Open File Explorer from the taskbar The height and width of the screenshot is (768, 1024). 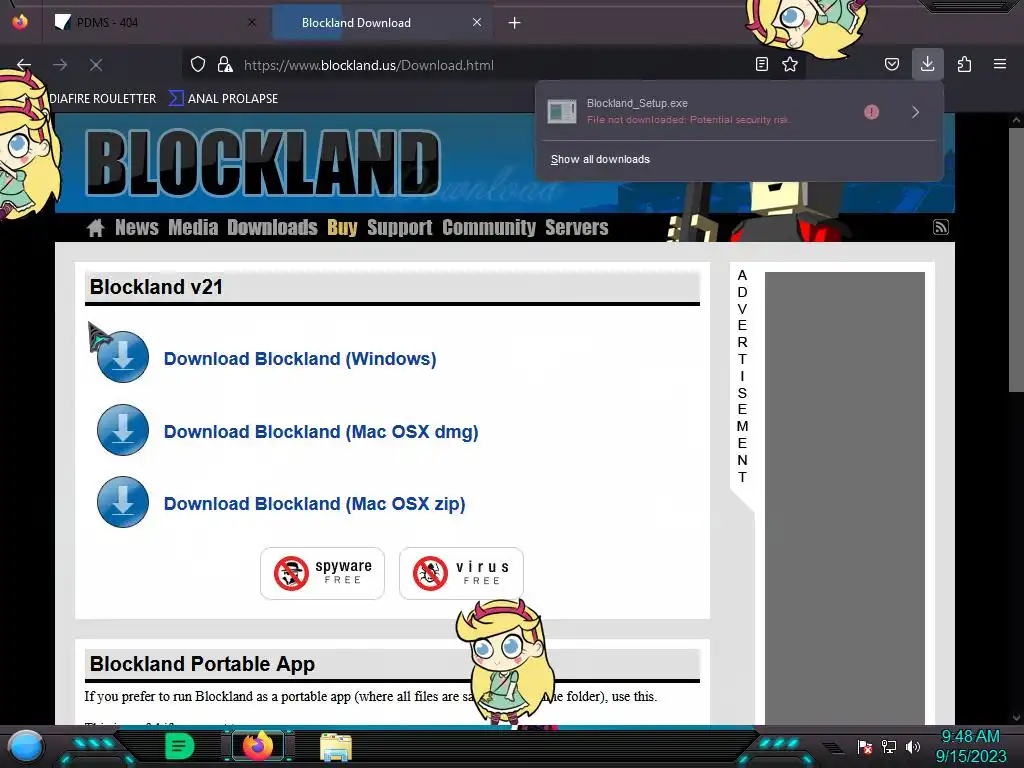click(336, 747)
